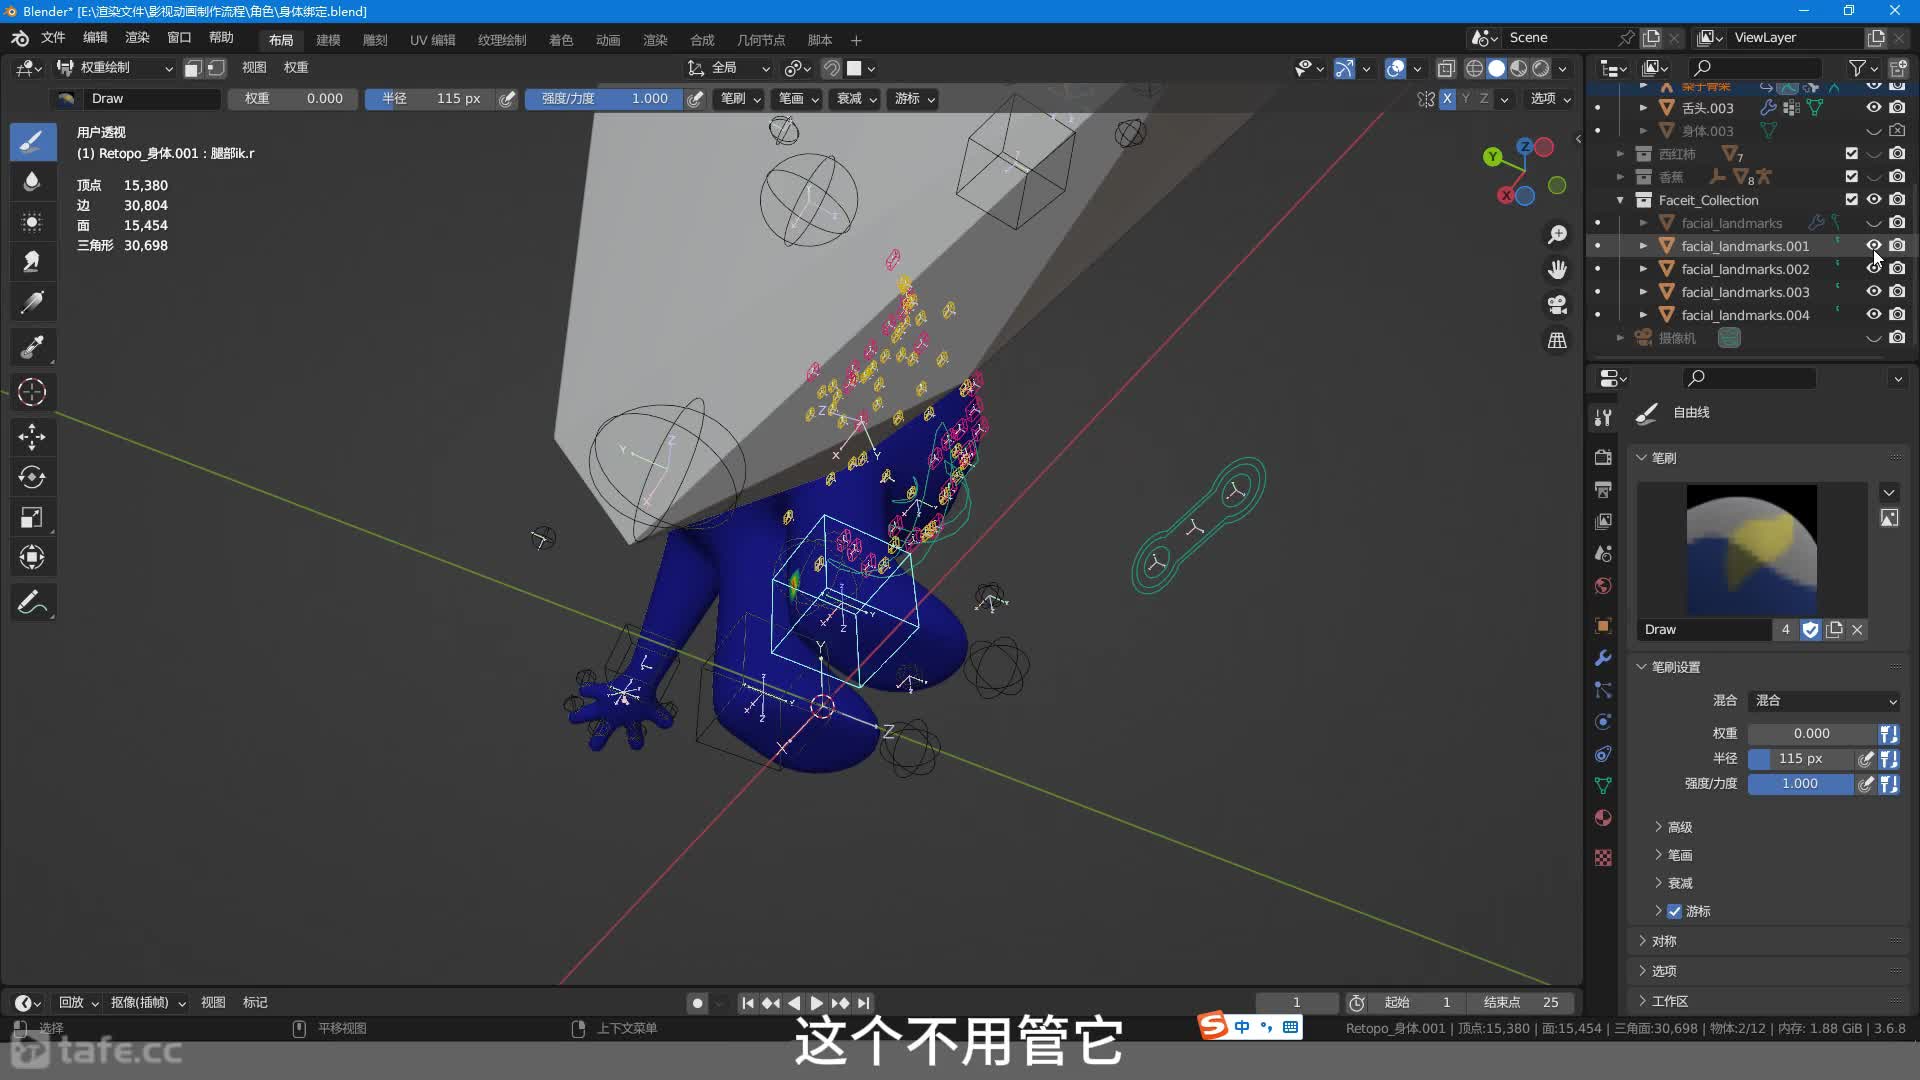Viewport: 1920px width, 1080px height.
Task: Adjust the 半径 slider in properties panel
Action: tap(1800, 759)
